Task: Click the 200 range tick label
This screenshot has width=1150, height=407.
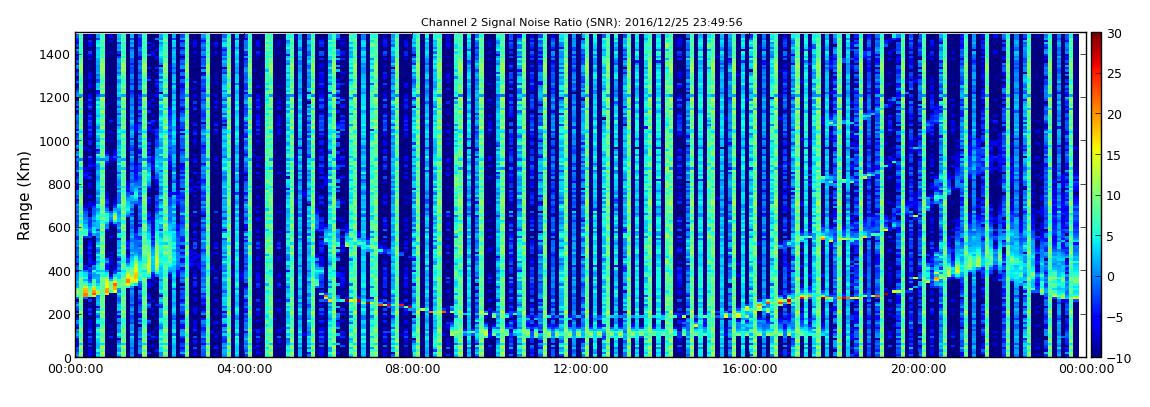Action: [59, 315]
